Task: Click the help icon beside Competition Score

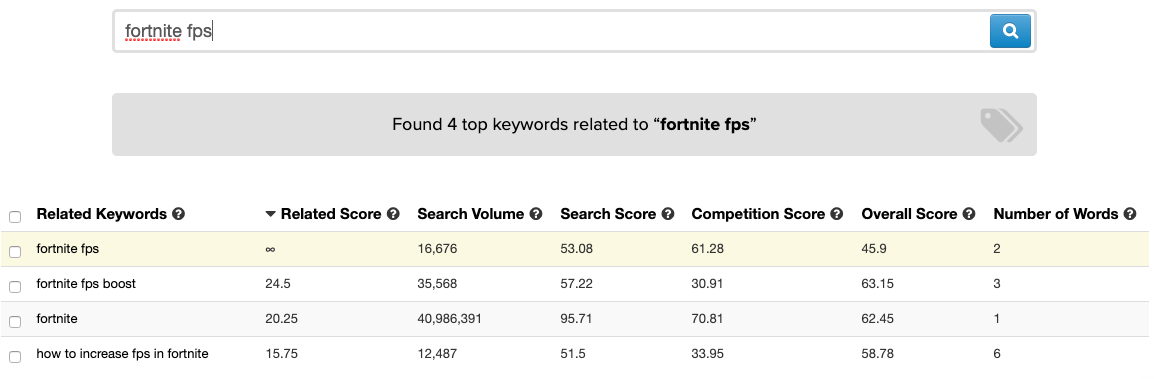Action: pyautogui.click(x=837, y=214)
